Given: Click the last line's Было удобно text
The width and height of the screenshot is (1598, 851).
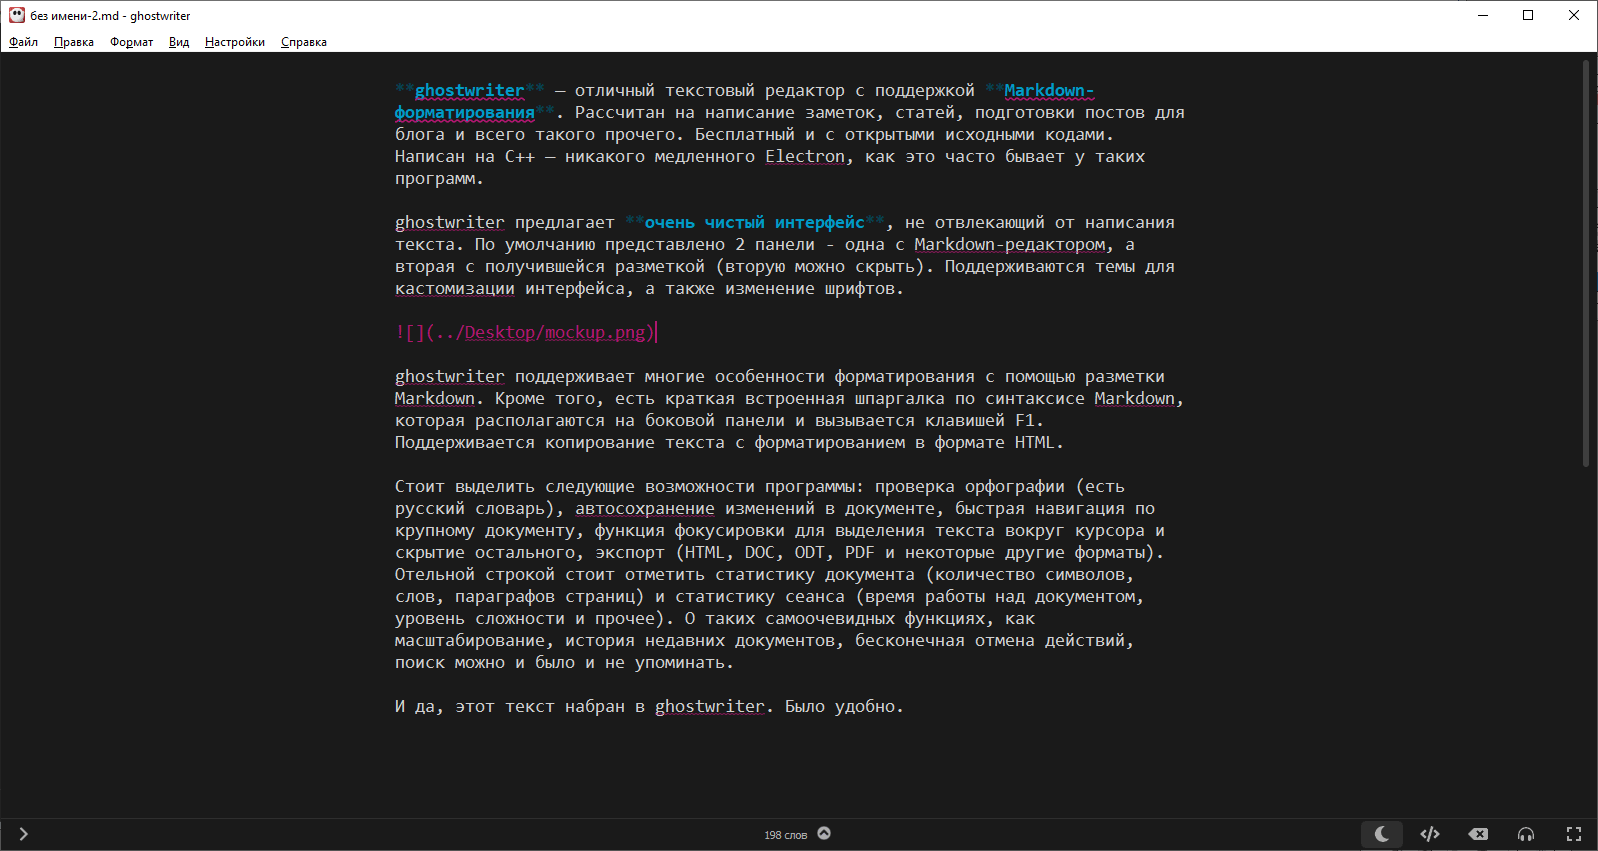Looking at the screenshot, I should coord(844,706).
